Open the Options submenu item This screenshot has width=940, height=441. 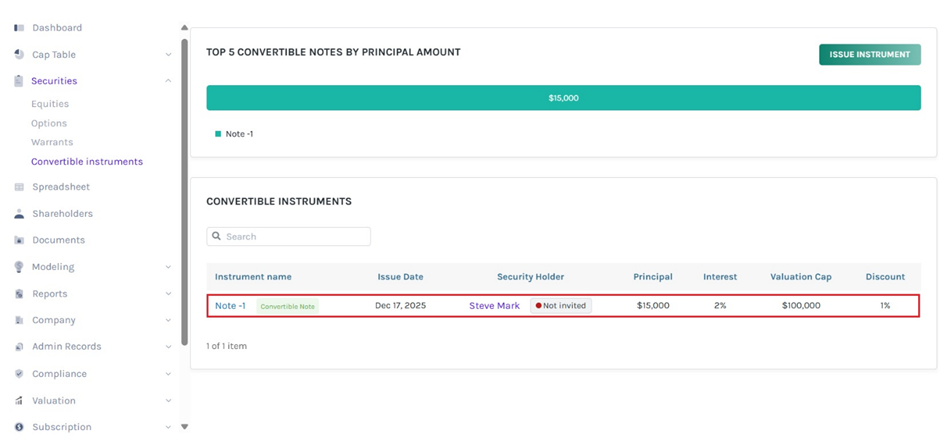click(49, 123)
